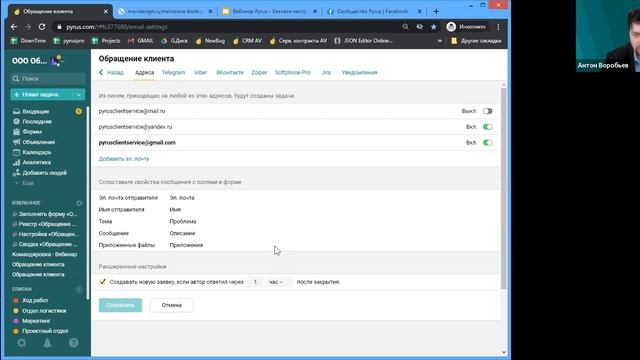Uncheck Создавать новую заявку checkbox

click(102, 282)
